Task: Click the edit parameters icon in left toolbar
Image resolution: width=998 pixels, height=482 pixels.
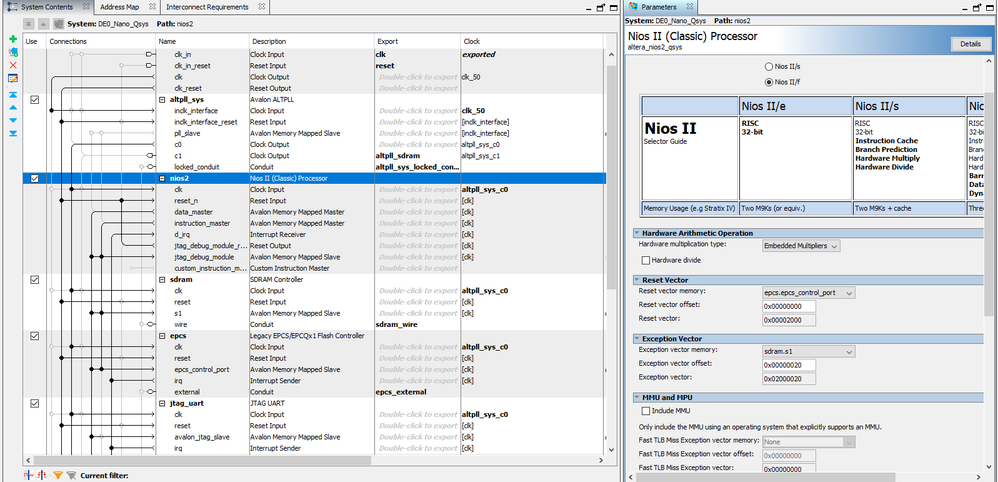Action: (12, 78)
